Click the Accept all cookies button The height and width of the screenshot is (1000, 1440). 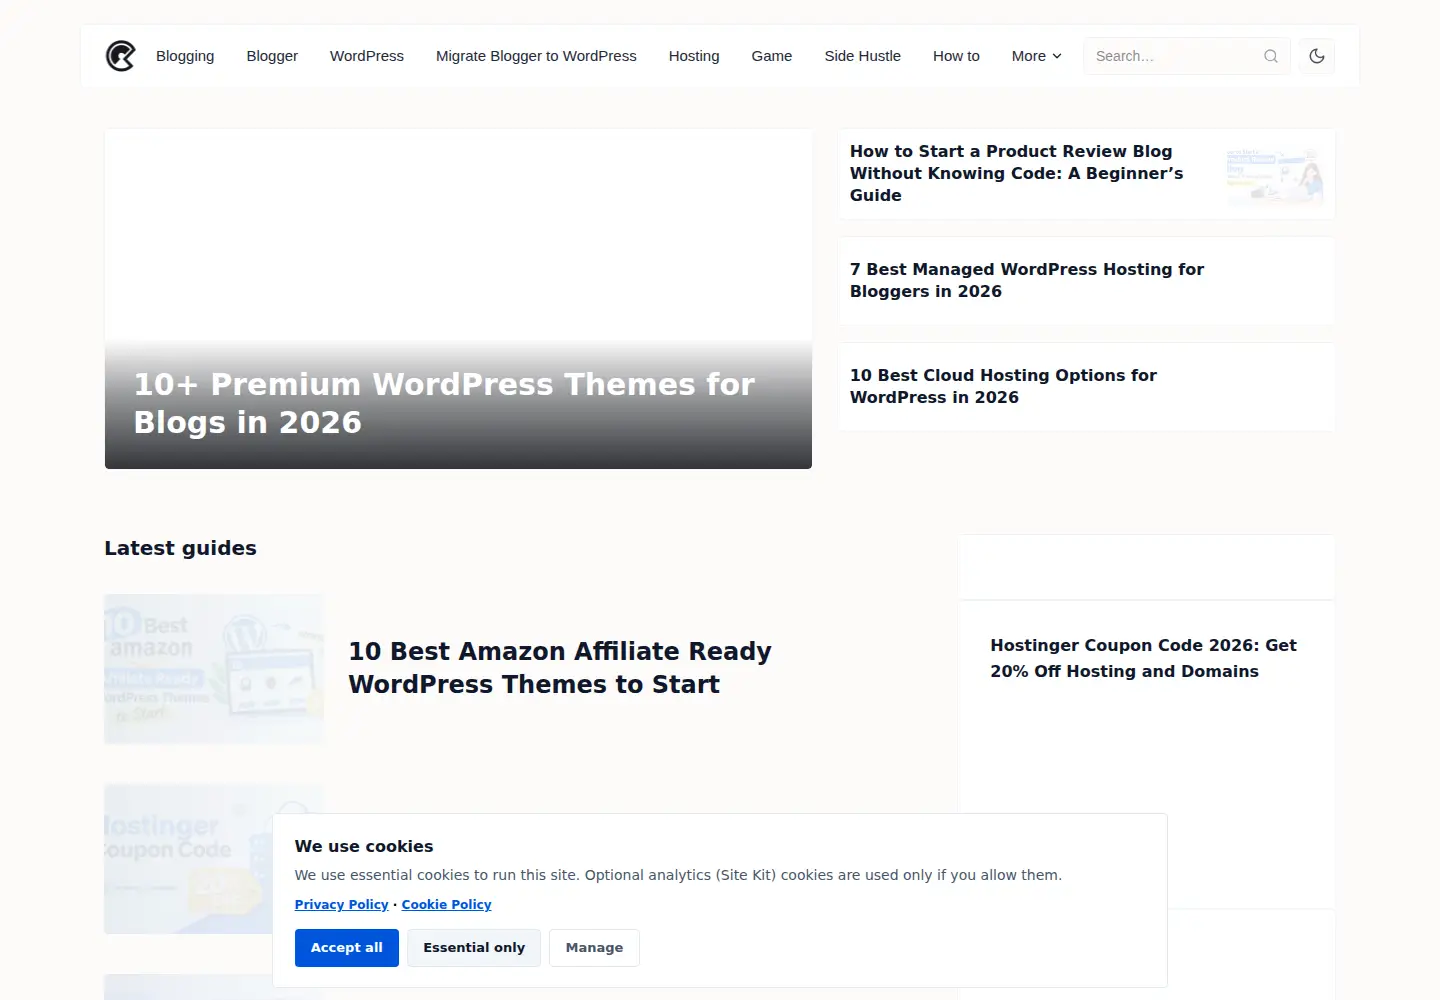(x=346, y=948)
